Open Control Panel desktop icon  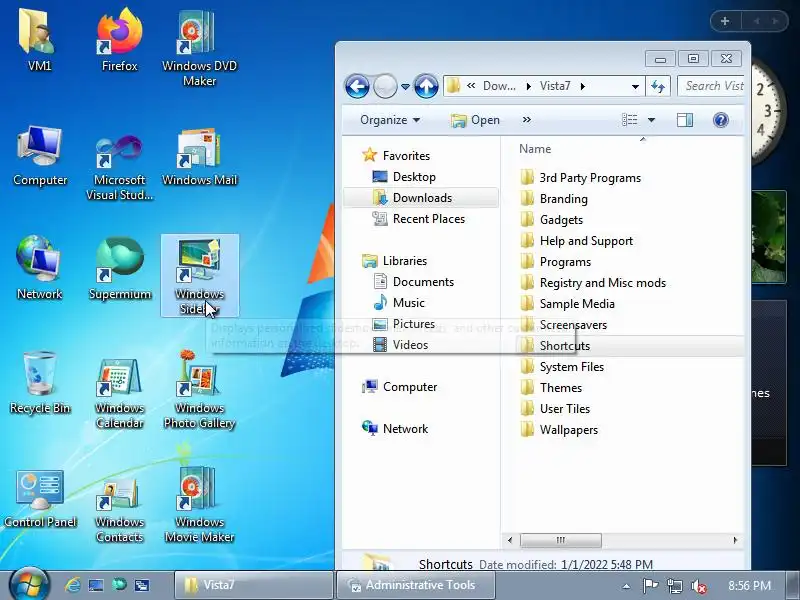coord(40,499)
